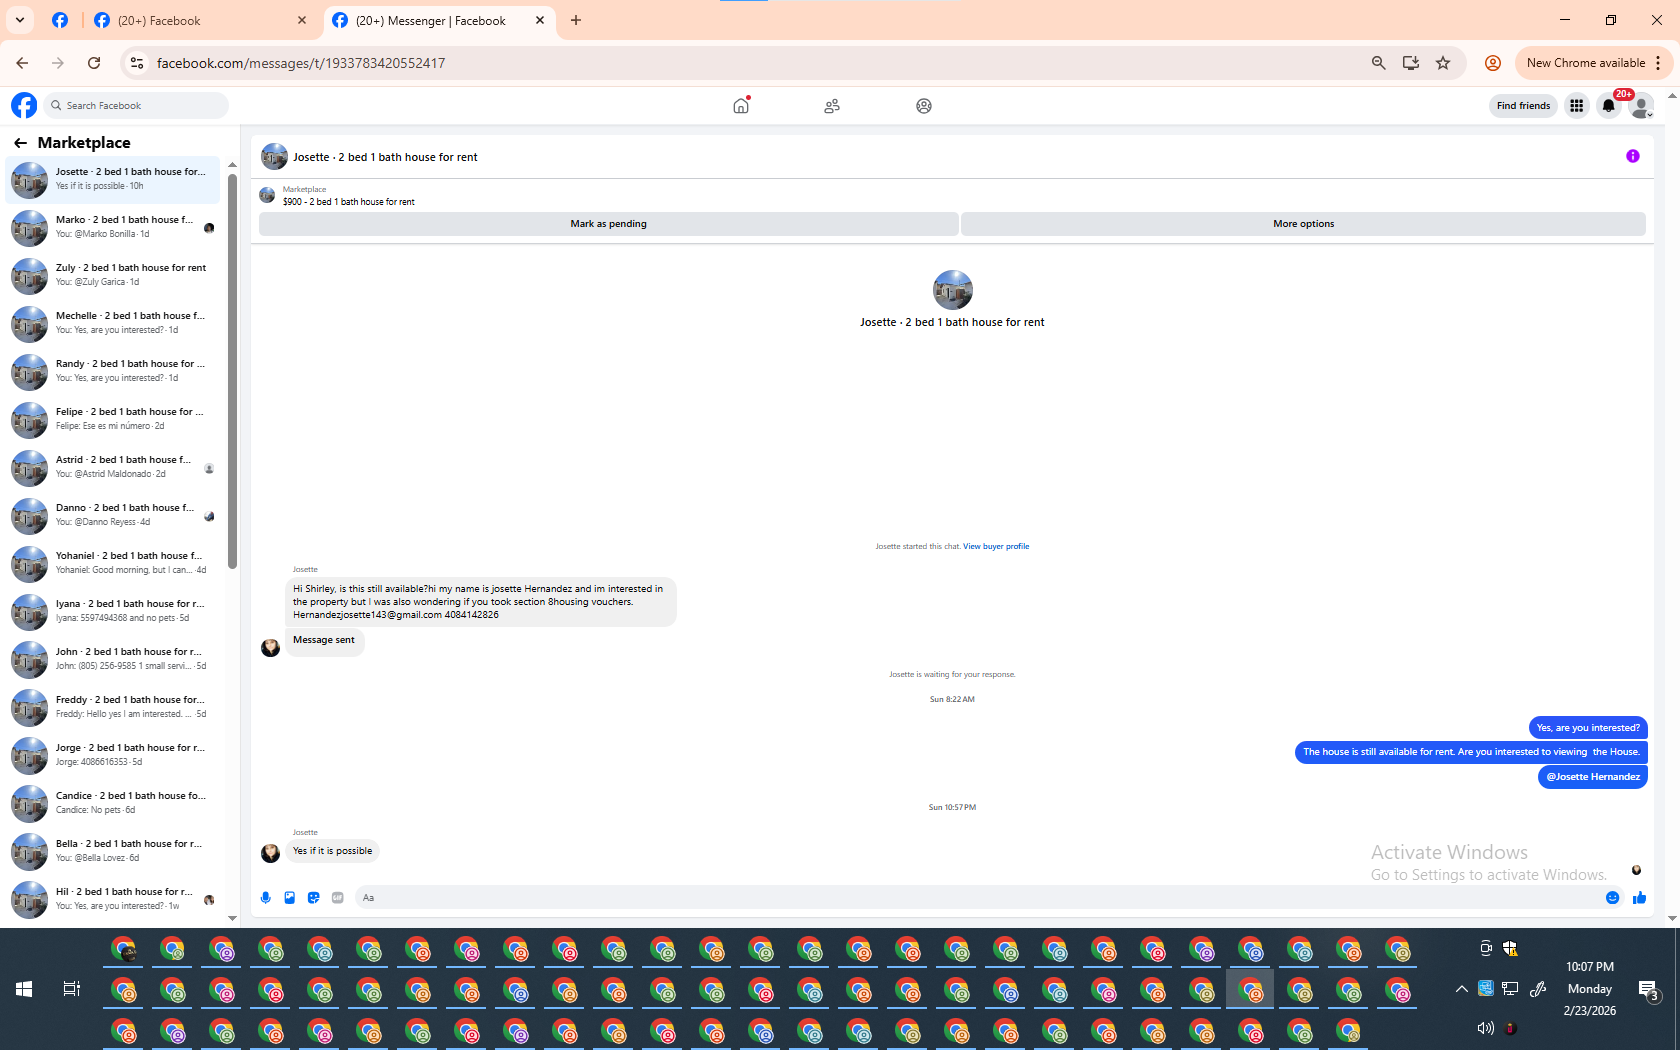Open Chrome three-dot menu
The image size is (1680, 1050).
click(1658, 63)
